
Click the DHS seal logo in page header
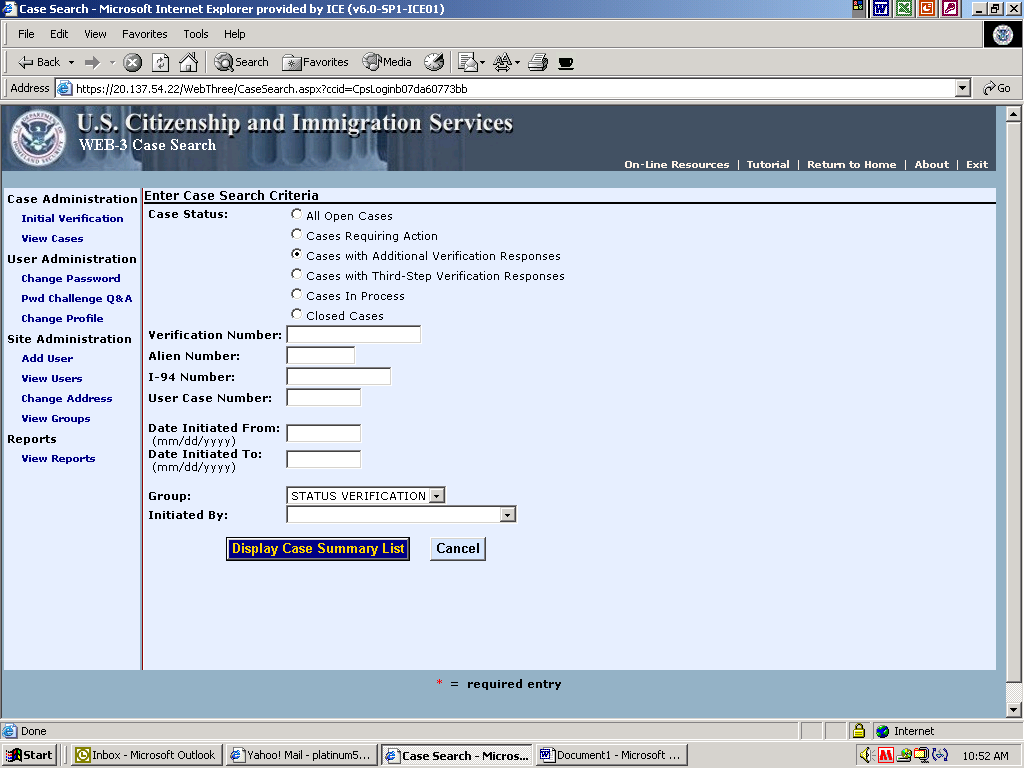click(38, 138)
